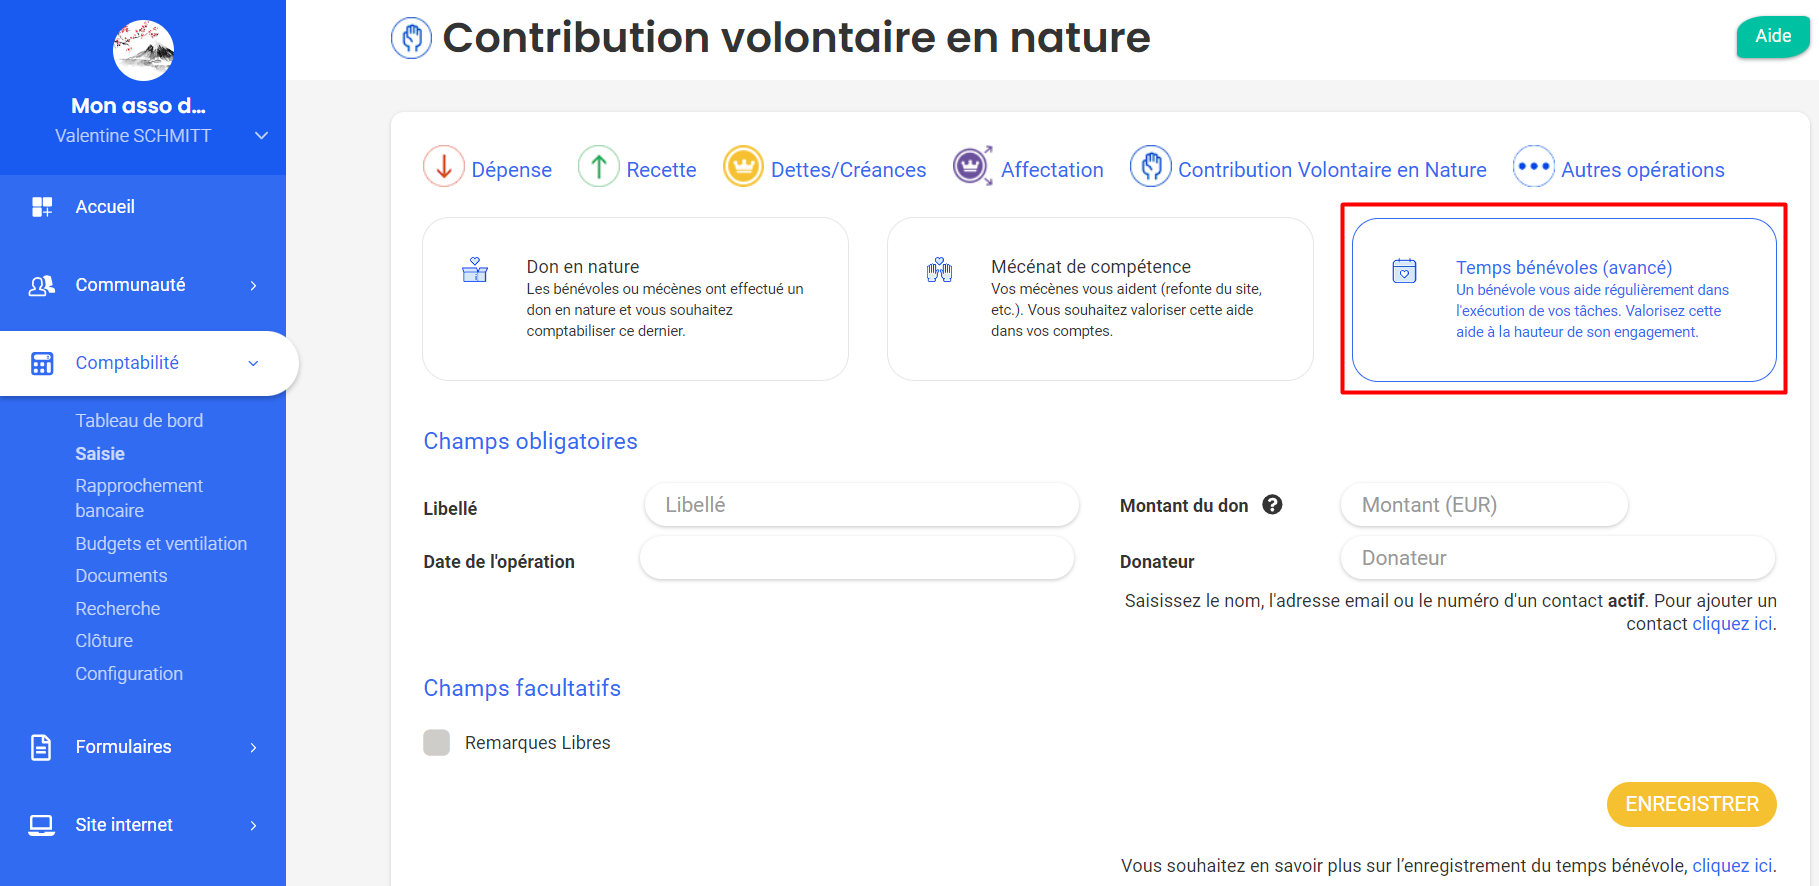The image size is (1819, 886).
Task: Select the Dettes/Créances crown icon
Action: tap(743, 167)
